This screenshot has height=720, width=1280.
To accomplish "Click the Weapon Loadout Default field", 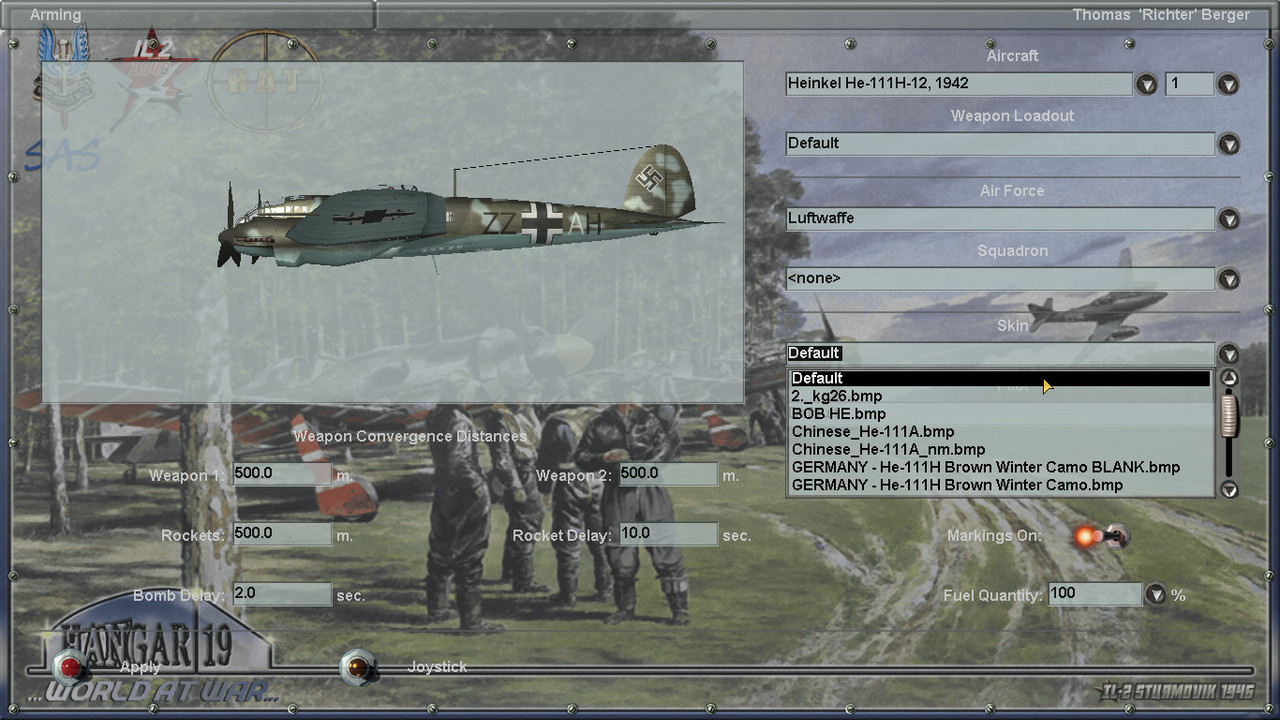I will [x=1000, y=144].
